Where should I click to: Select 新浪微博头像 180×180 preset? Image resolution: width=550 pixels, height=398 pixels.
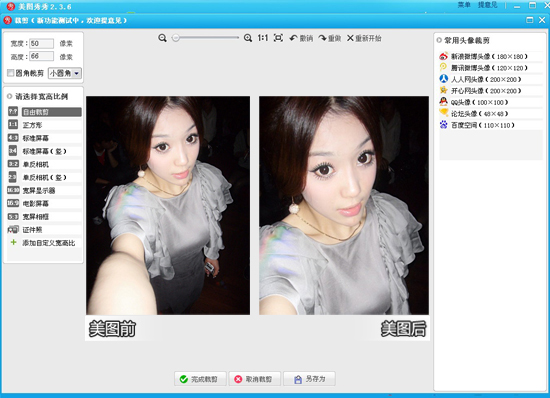tap(490, 56)
